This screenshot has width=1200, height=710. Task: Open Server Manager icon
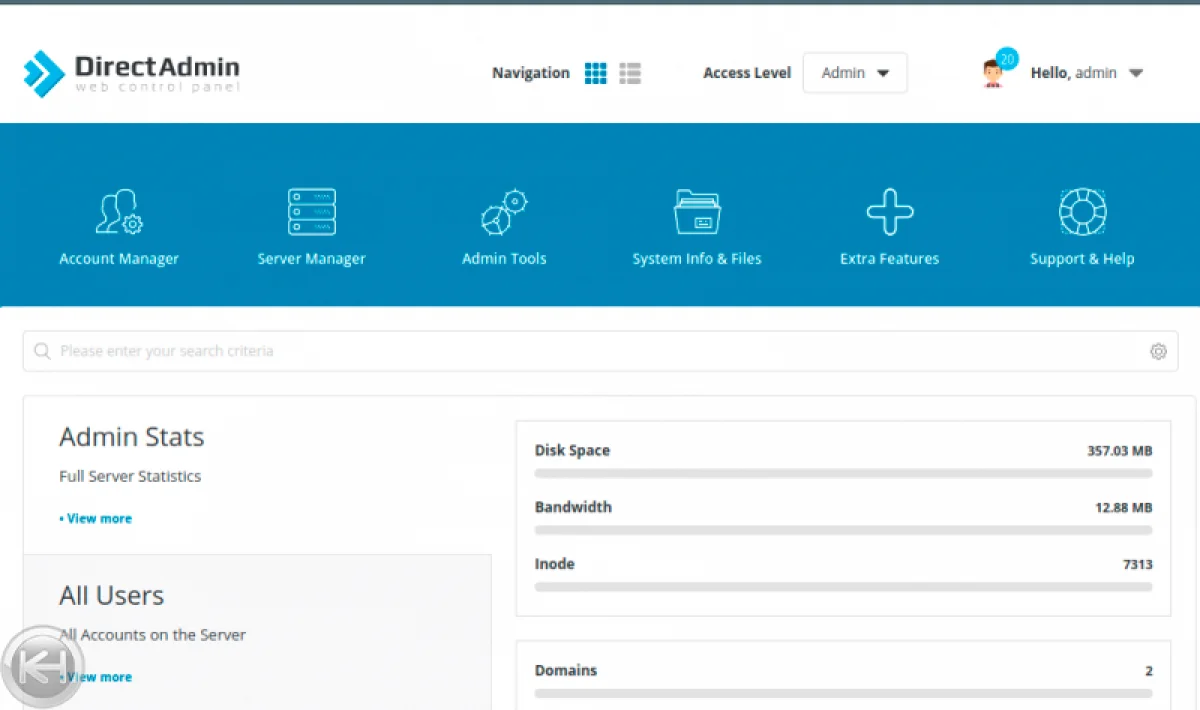point(311,212)
